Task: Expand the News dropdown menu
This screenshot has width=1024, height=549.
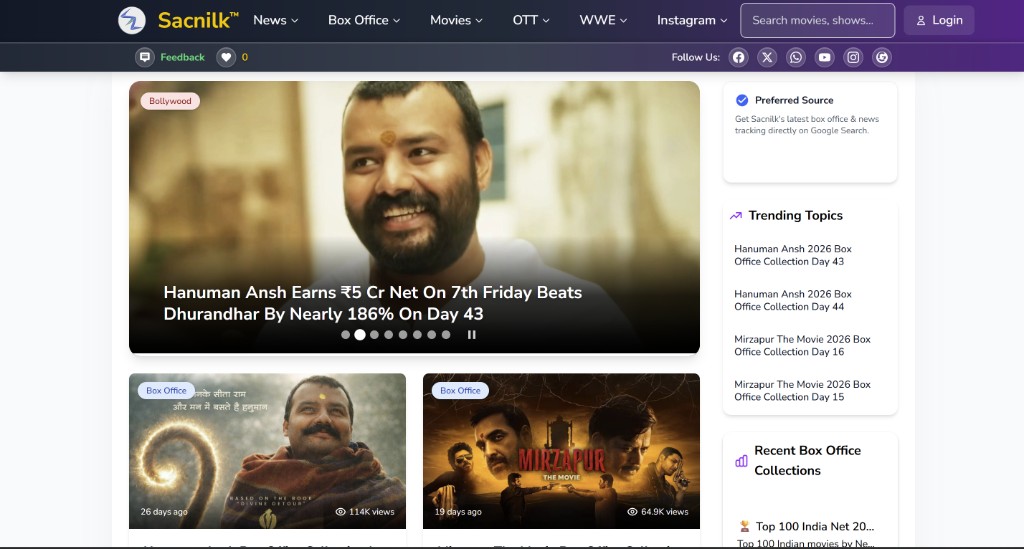Action: coord(276,20)
